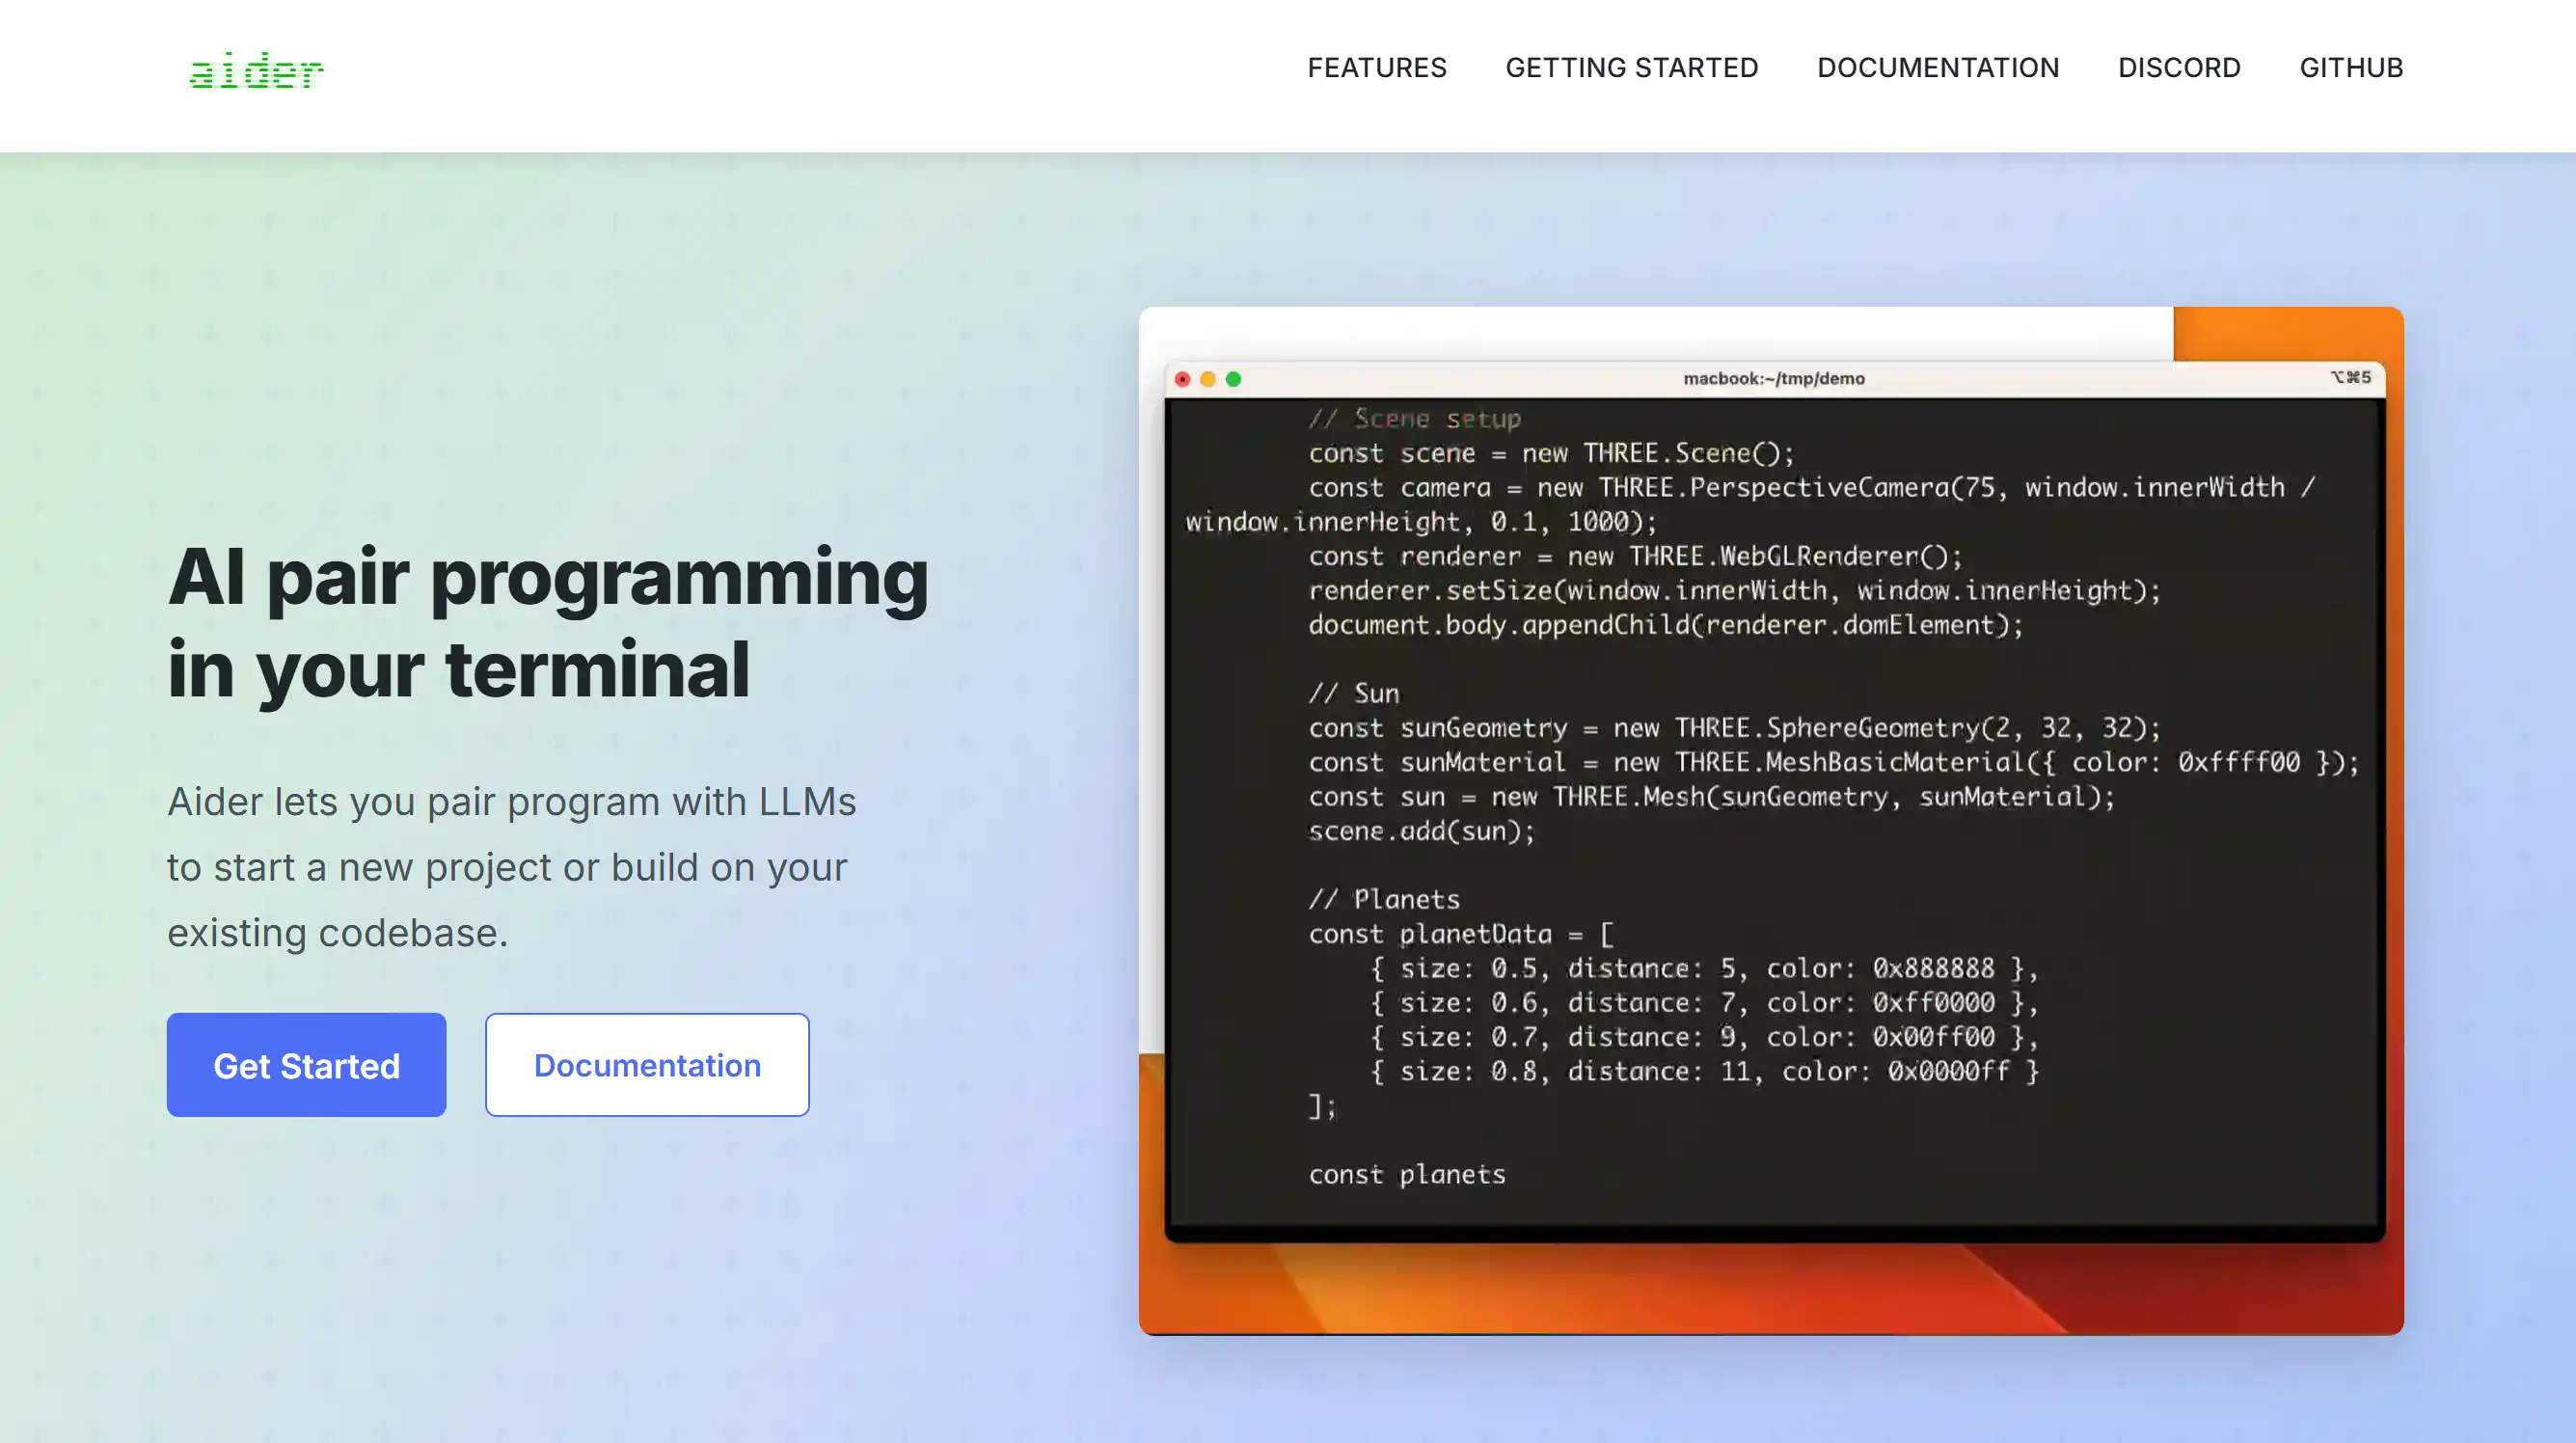Screen dimensions: 2576x1443
Task: Open the GITHUB nav link
Action: coord(2351,68)
